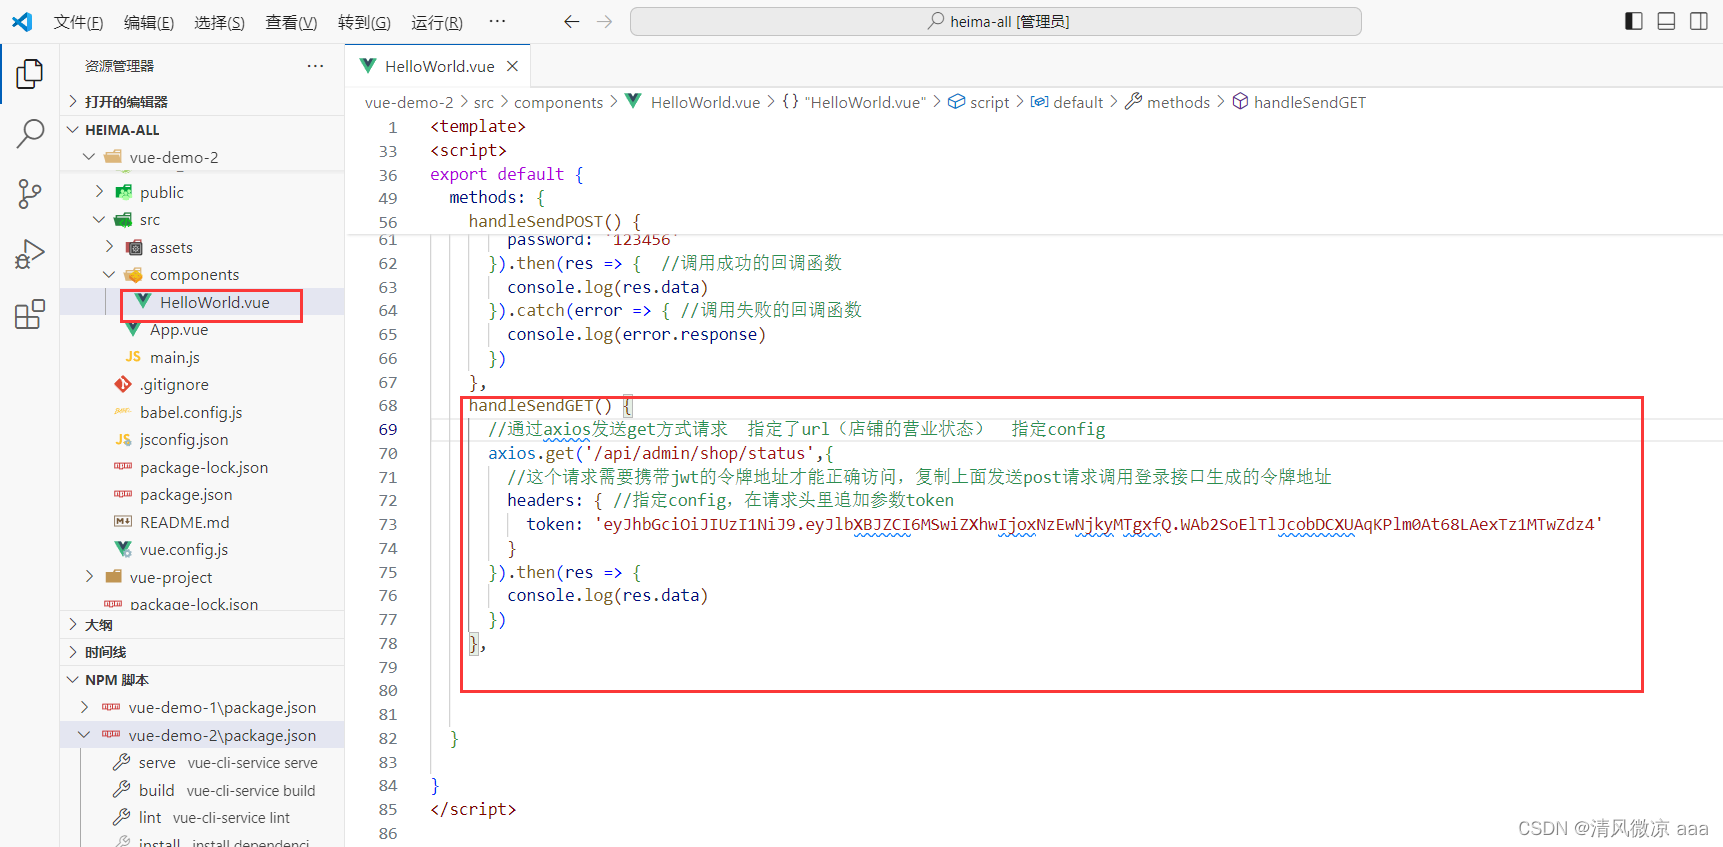Screen dimensions: 1723x847
Task: Expand the 时间线 timeline section
Action: pyautogui.click(x=202, y=652)
